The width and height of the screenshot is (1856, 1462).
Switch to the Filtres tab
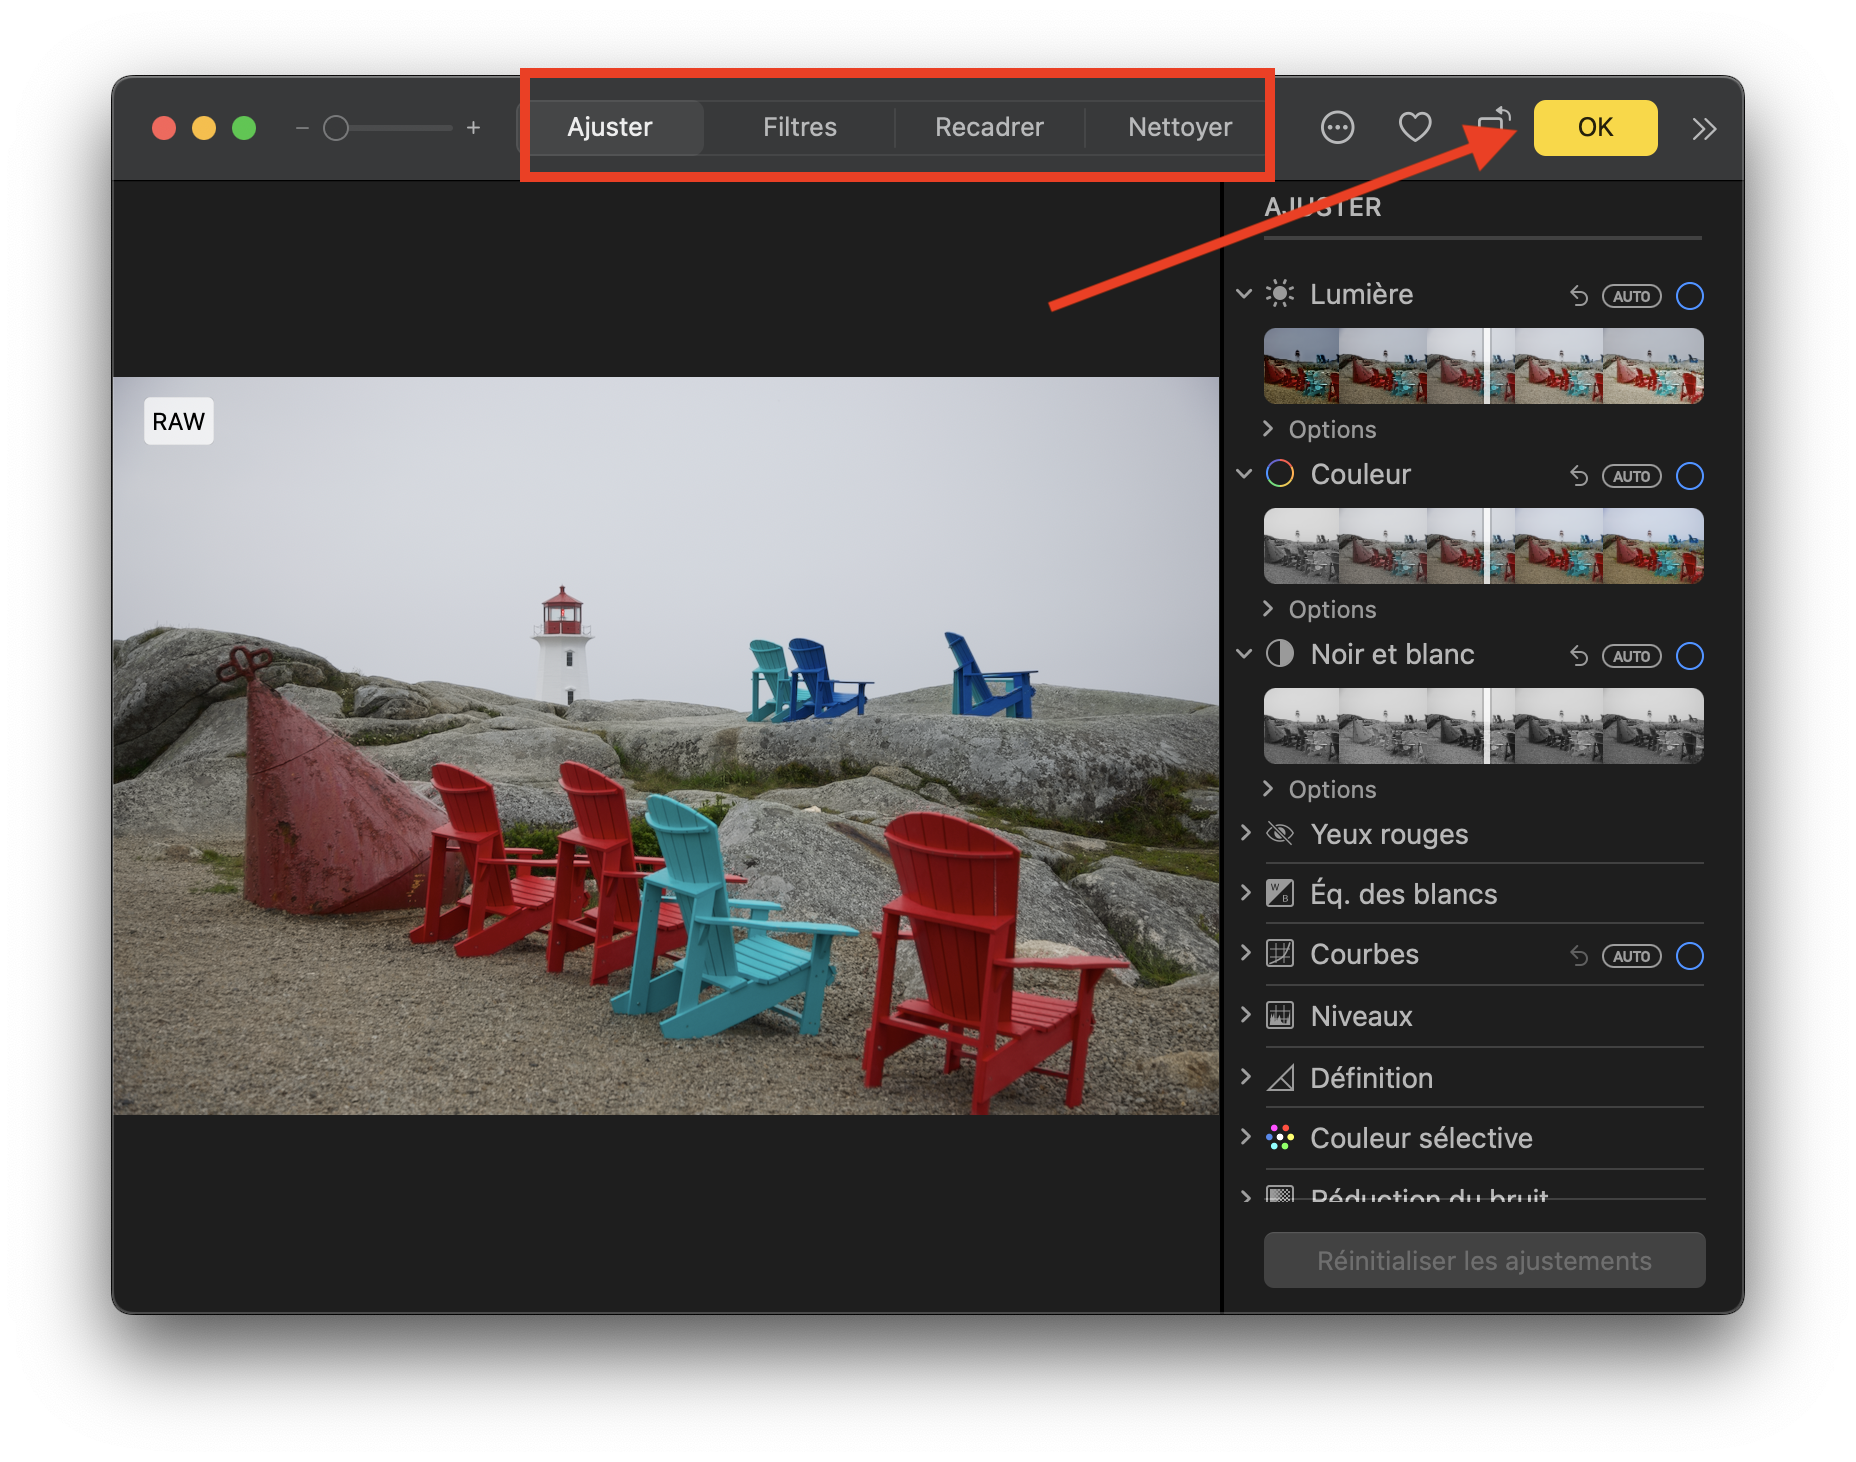[x=799, y=128]
